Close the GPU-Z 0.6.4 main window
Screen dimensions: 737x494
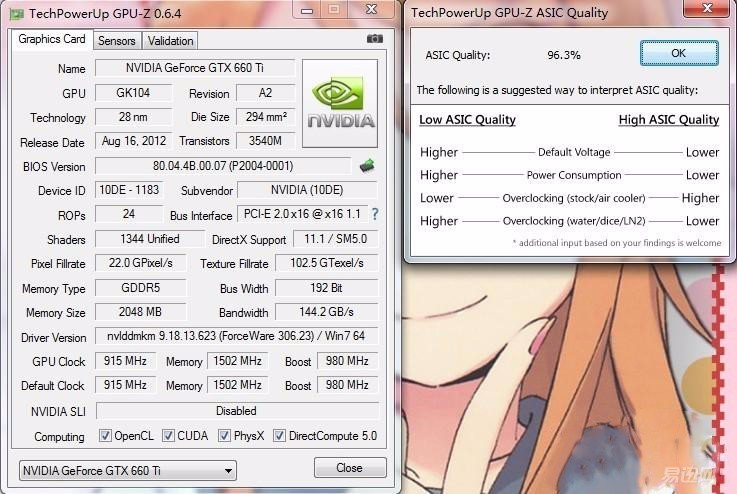371,9
